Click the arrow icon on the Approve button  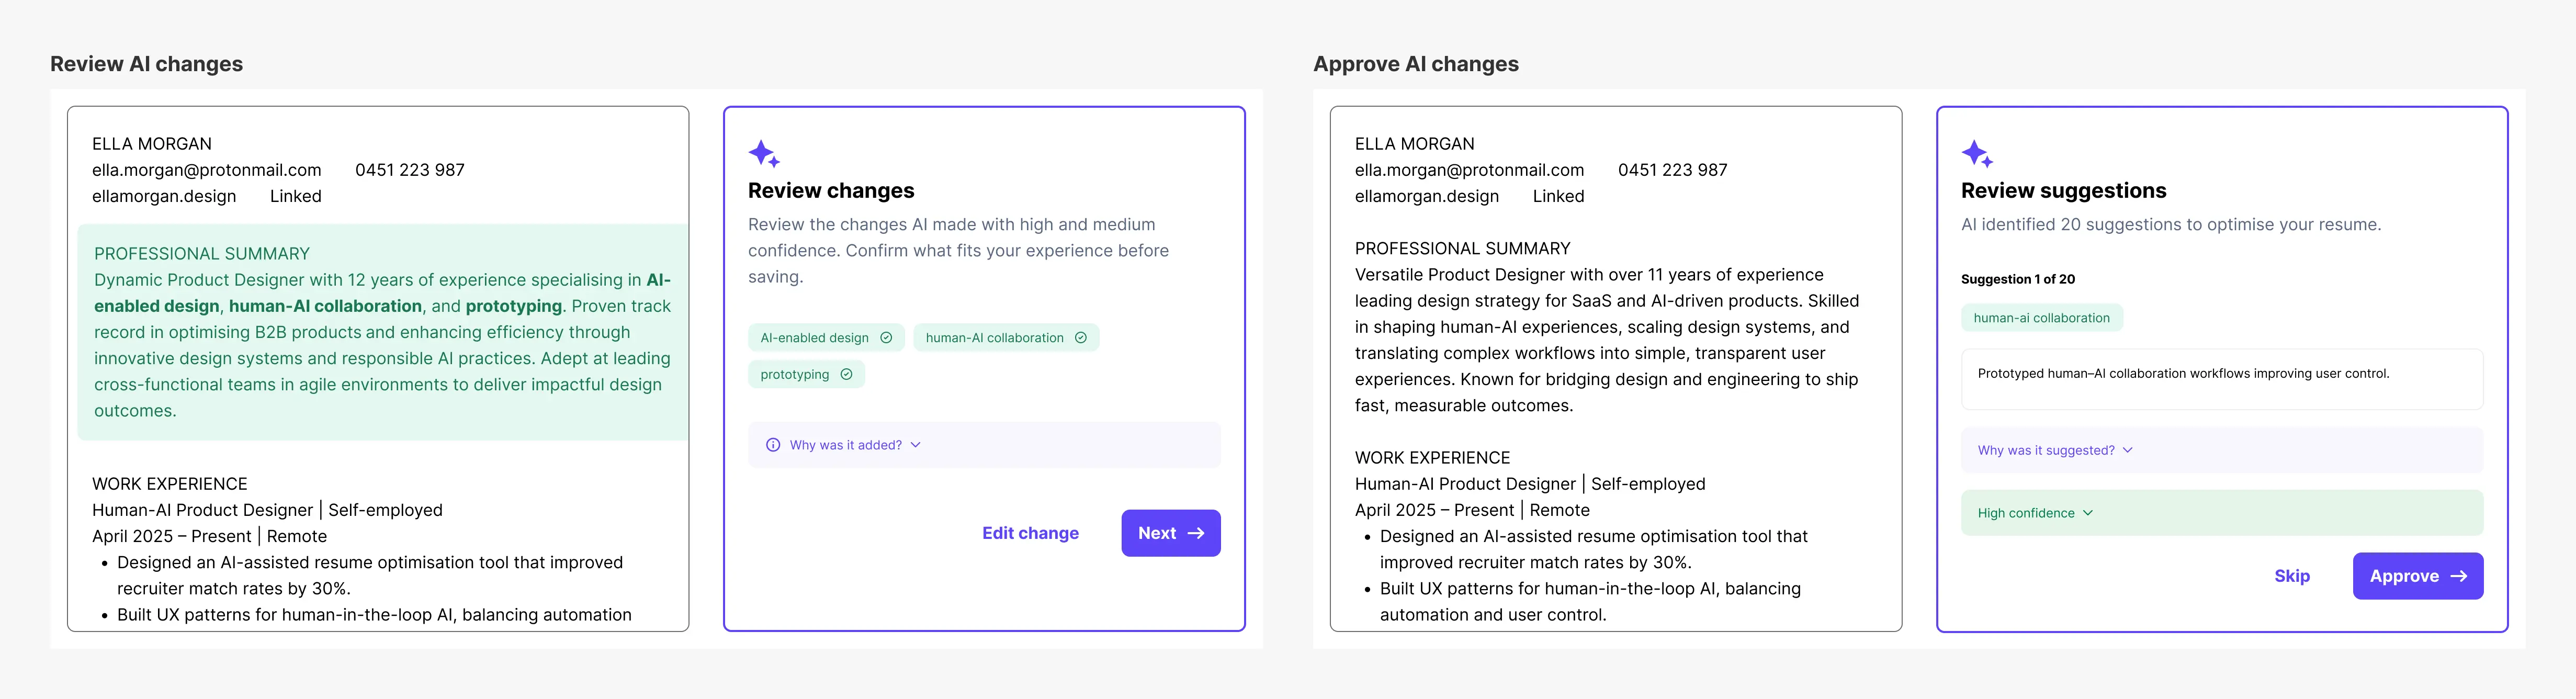point(2459,576)
